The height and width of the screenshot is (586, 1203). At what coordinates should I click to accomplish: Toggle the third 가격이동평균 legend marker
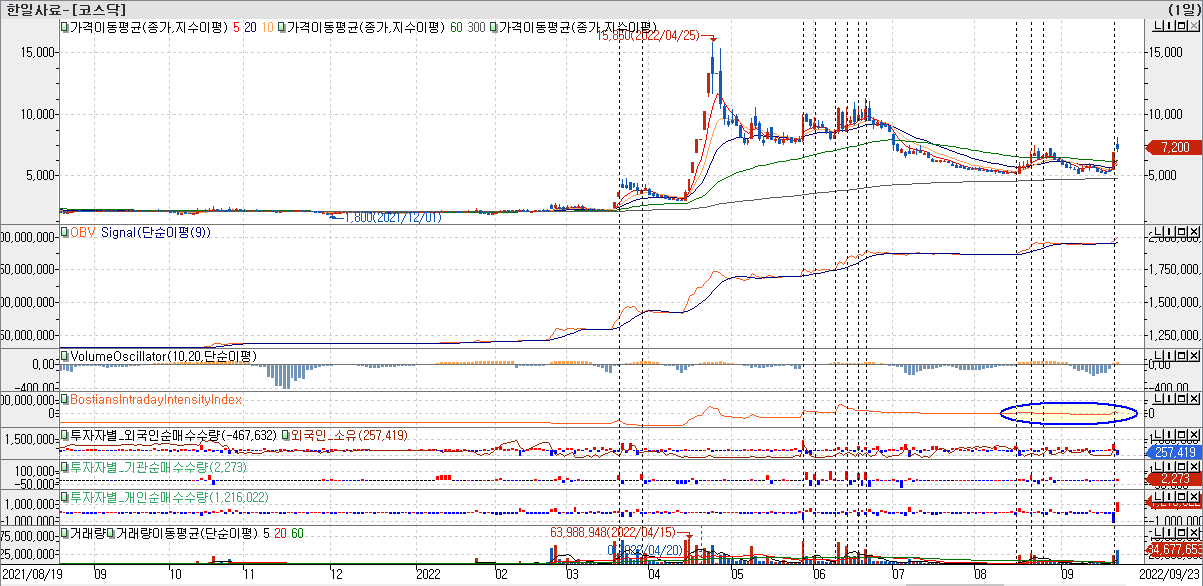pyautogui.click(x=494, y=25)
